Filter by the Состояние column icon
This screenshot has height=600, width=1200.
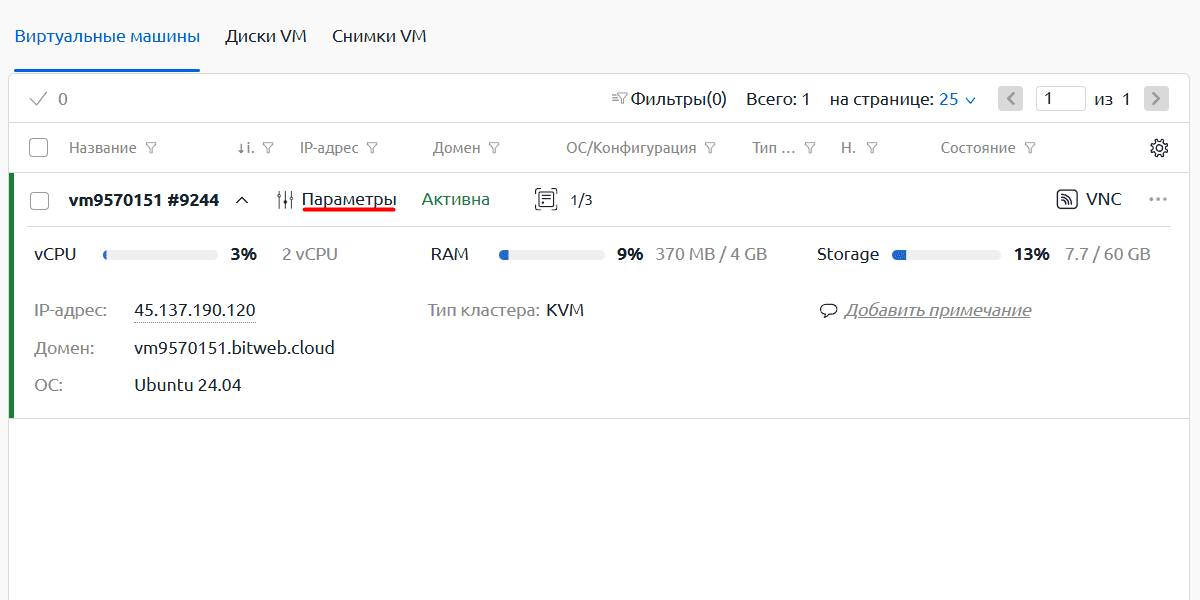pos(1030,148)
